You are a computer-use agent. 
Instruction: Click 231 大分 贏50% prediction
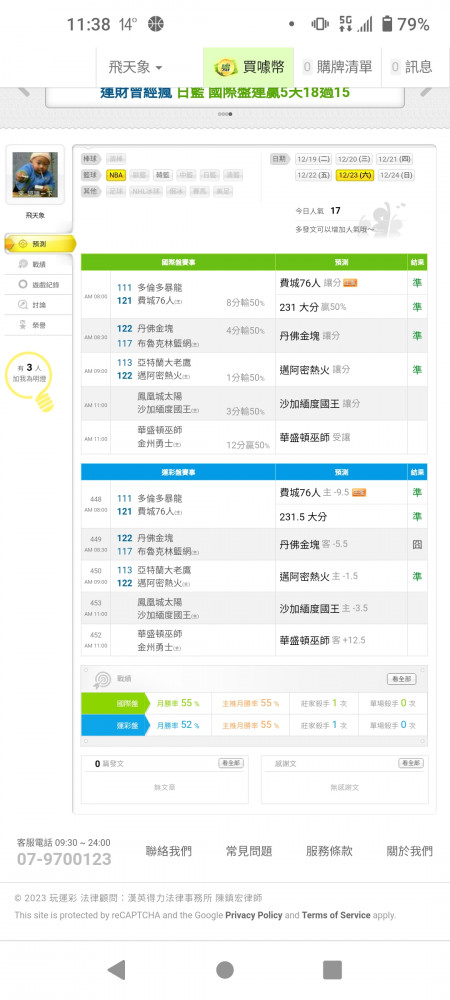(x=313, y=307)
